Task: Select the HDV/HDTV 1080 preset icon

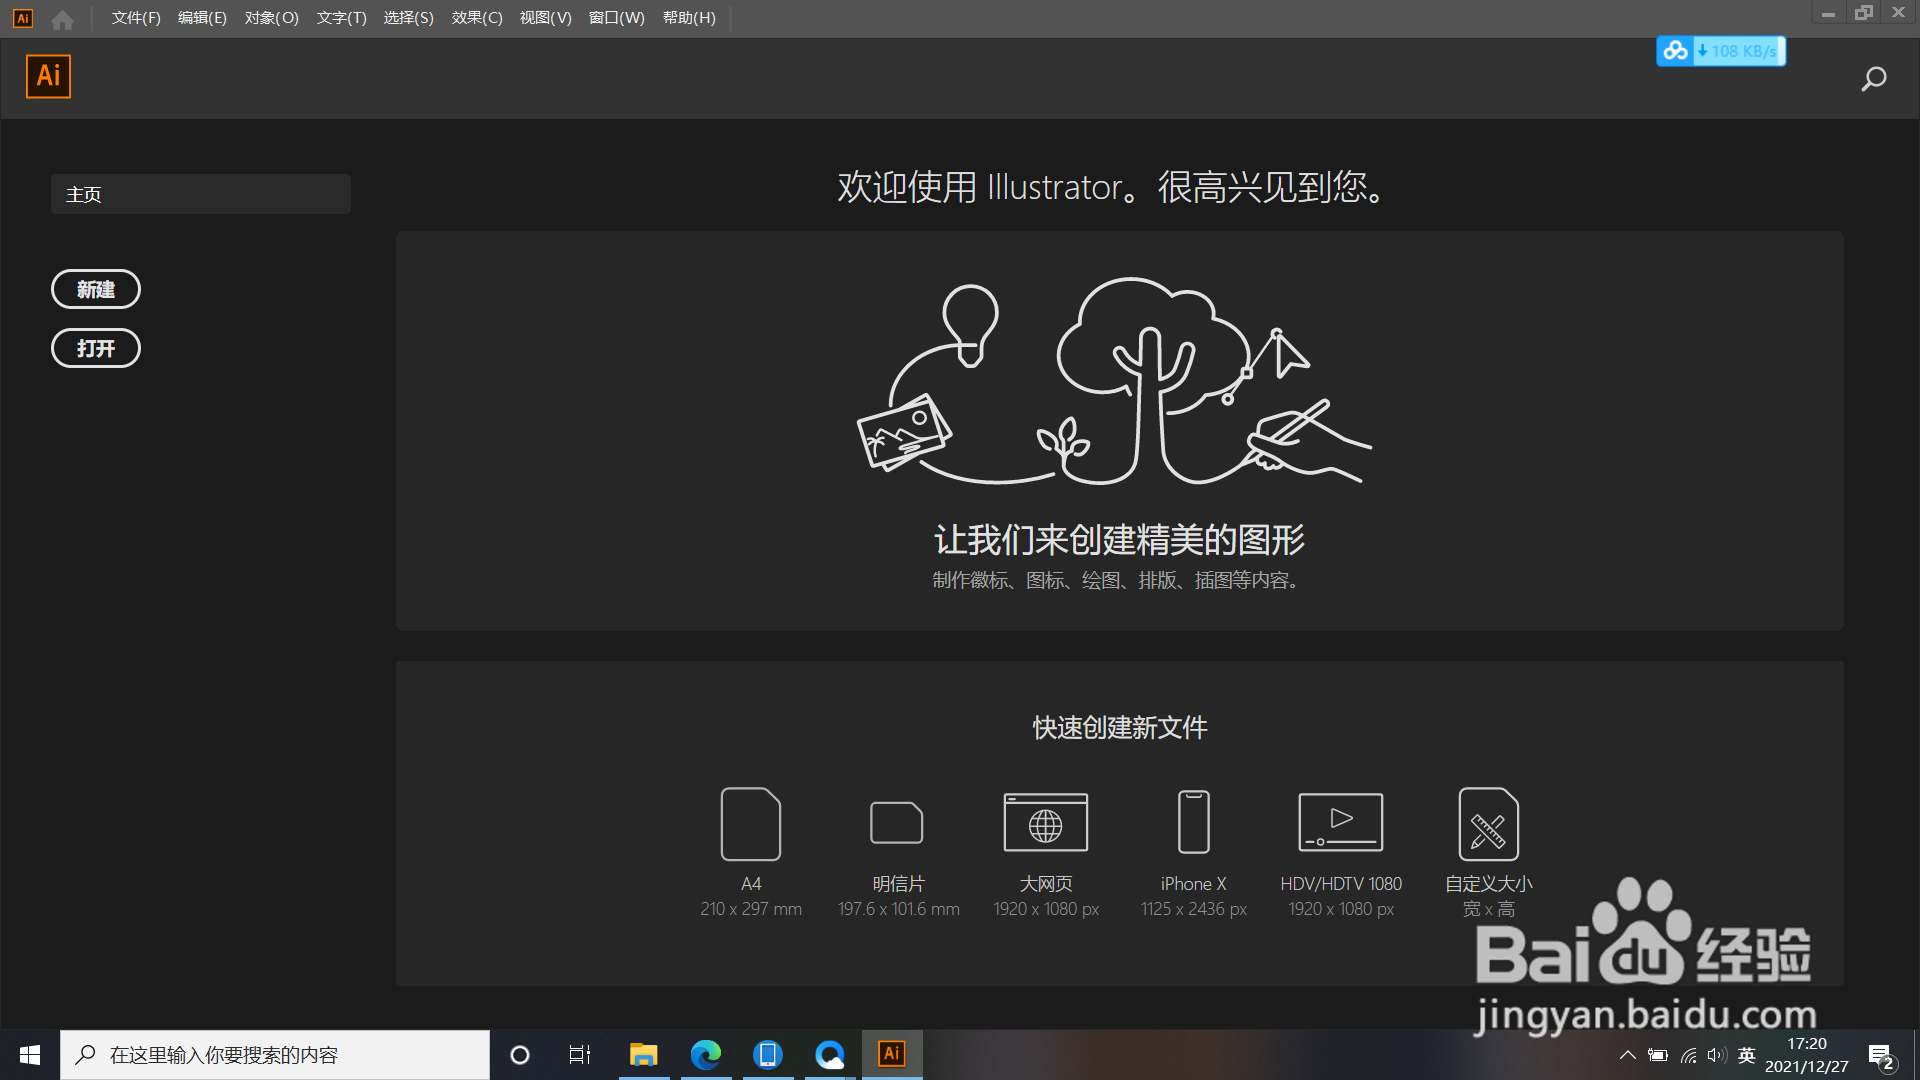Action: tap(1341, 822)
